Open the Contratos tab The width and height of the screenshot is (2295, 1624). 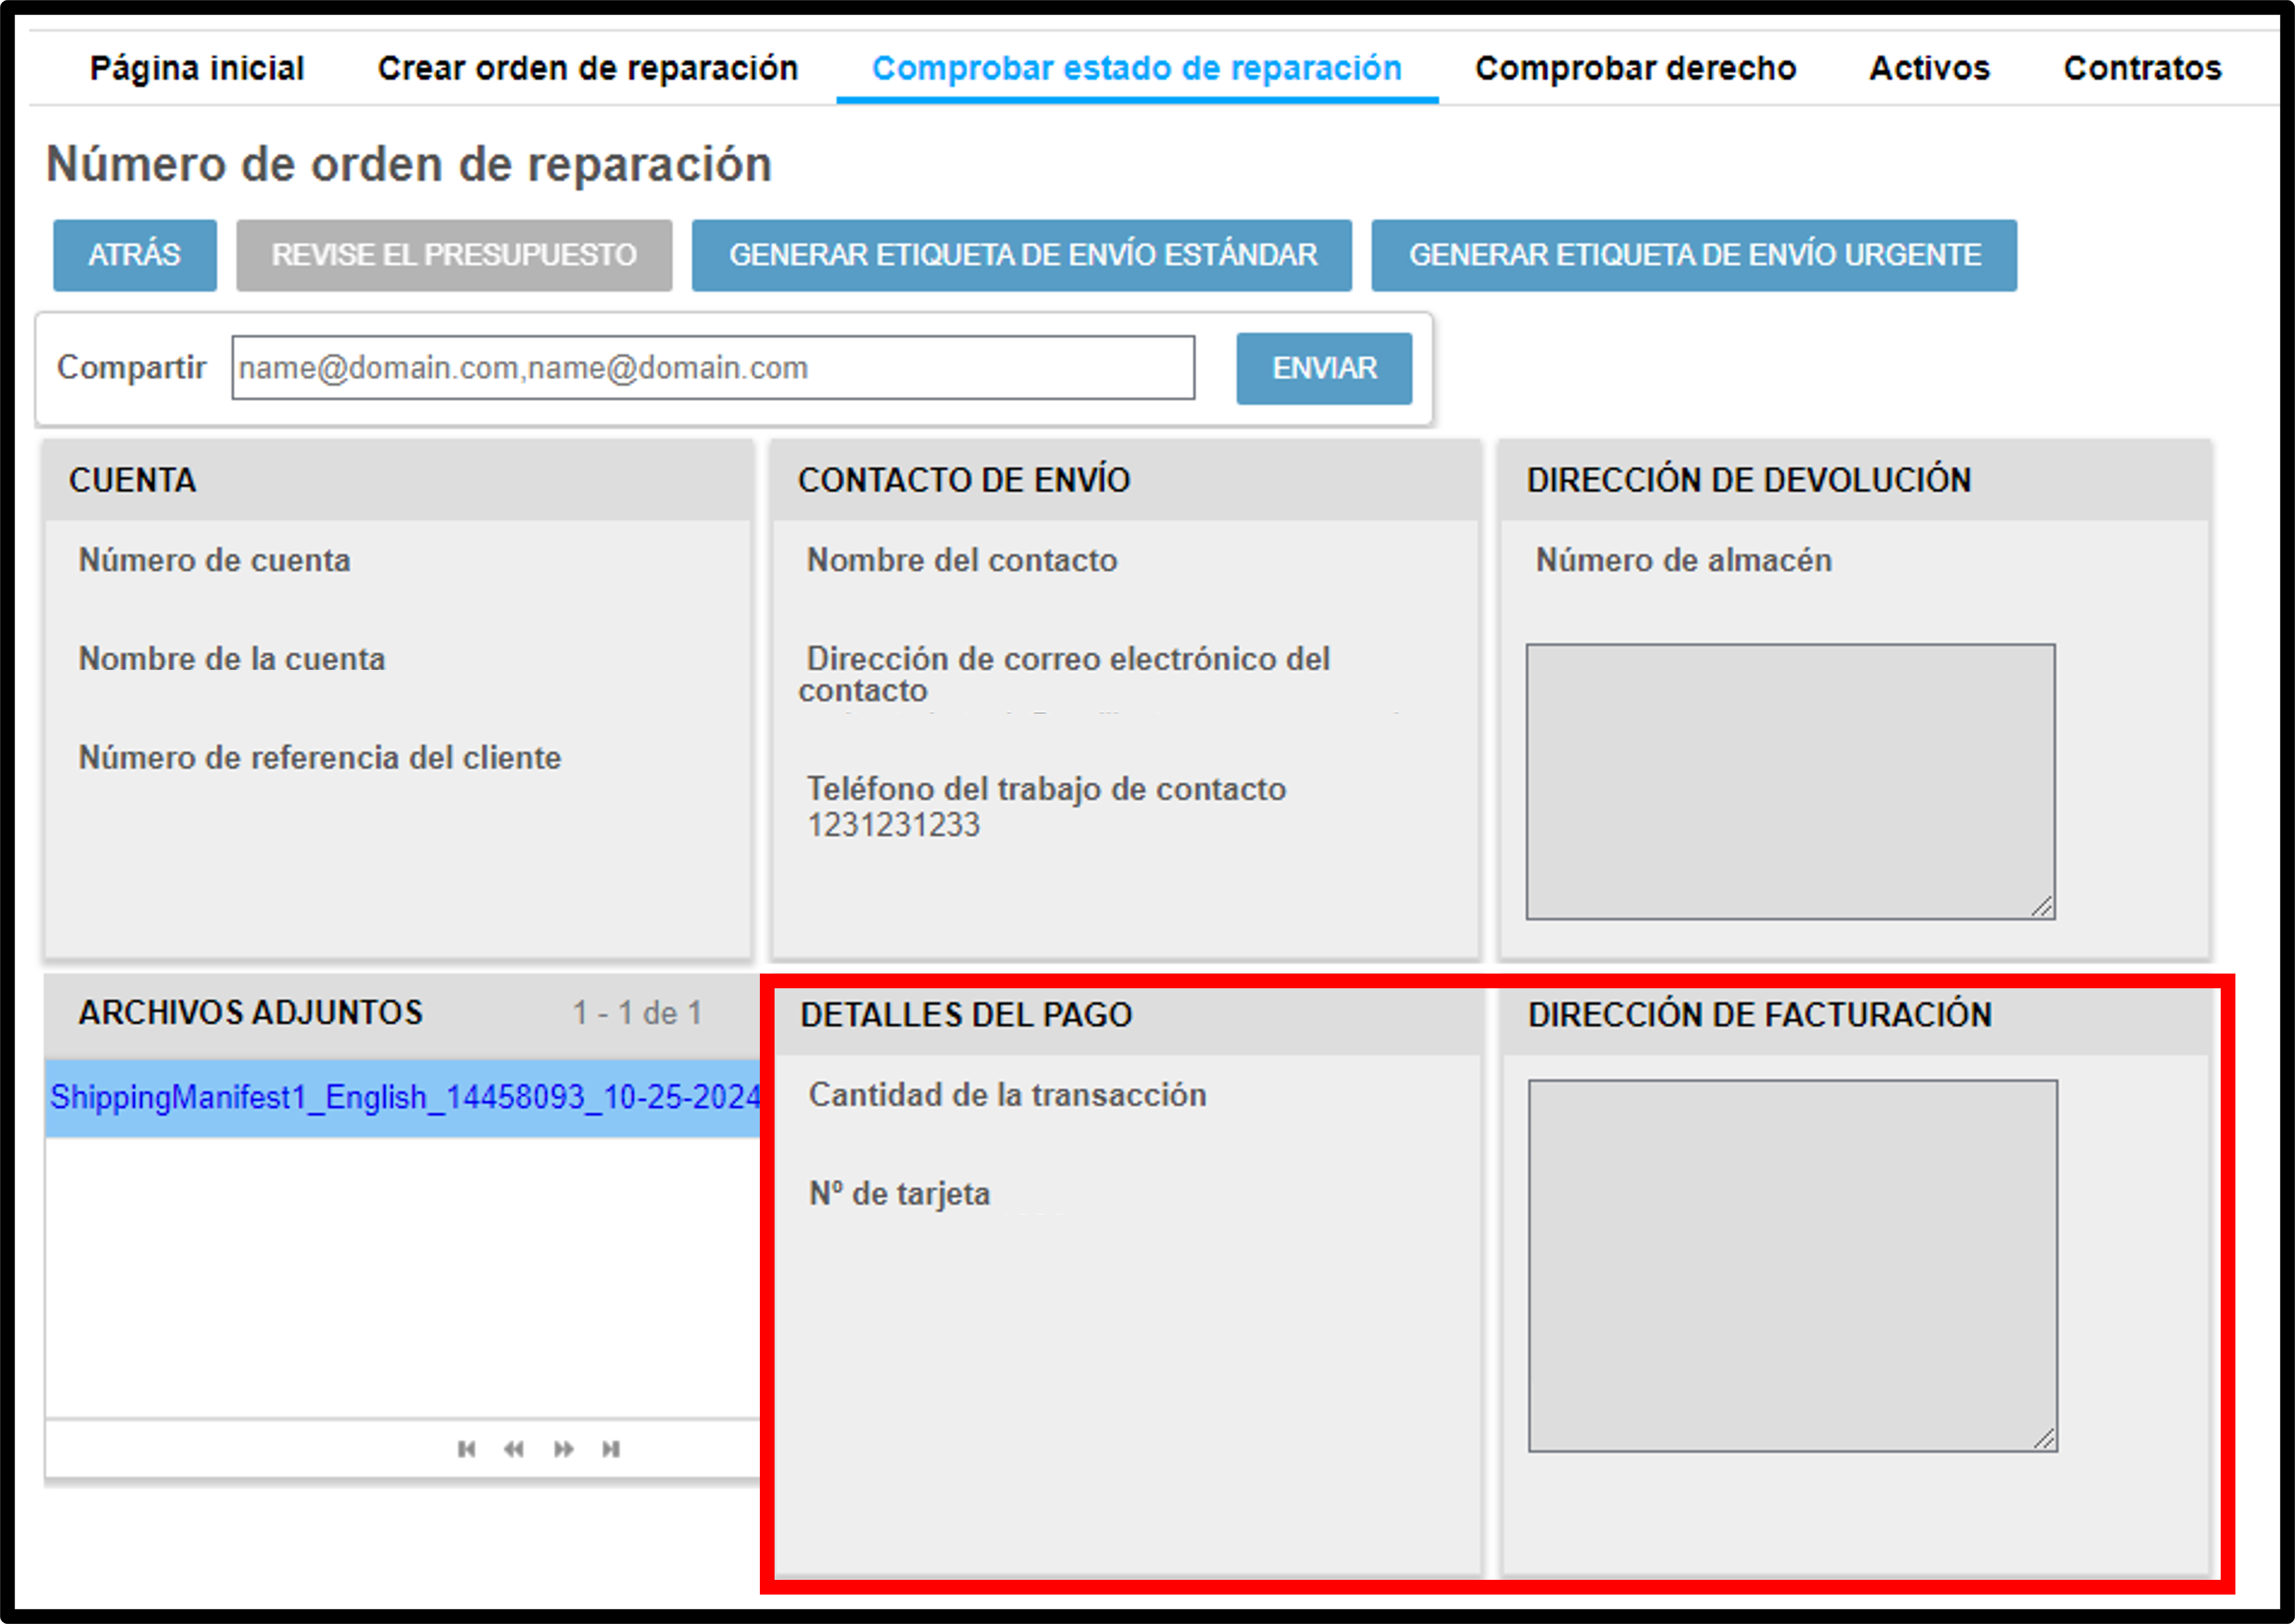[x=2143, y=68]
